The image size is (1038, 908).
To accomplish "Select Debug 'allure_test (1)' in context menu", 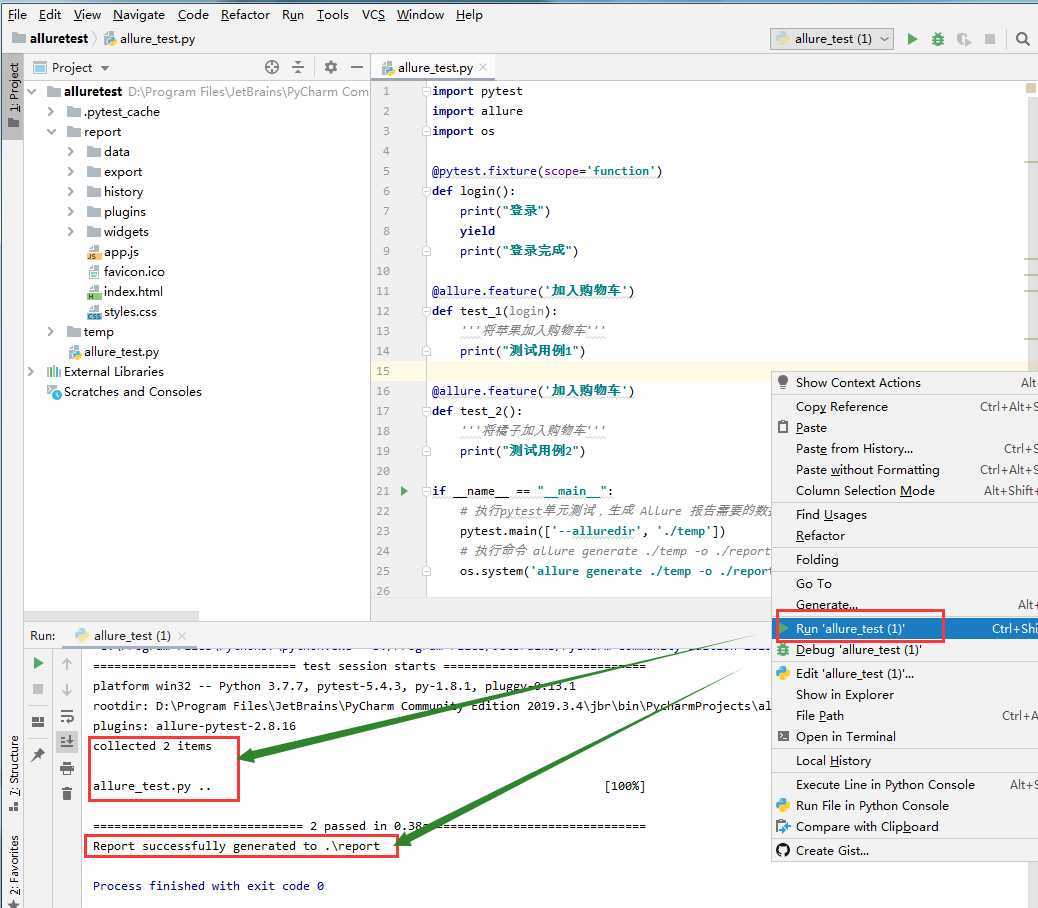I will (x=905, y=650).
